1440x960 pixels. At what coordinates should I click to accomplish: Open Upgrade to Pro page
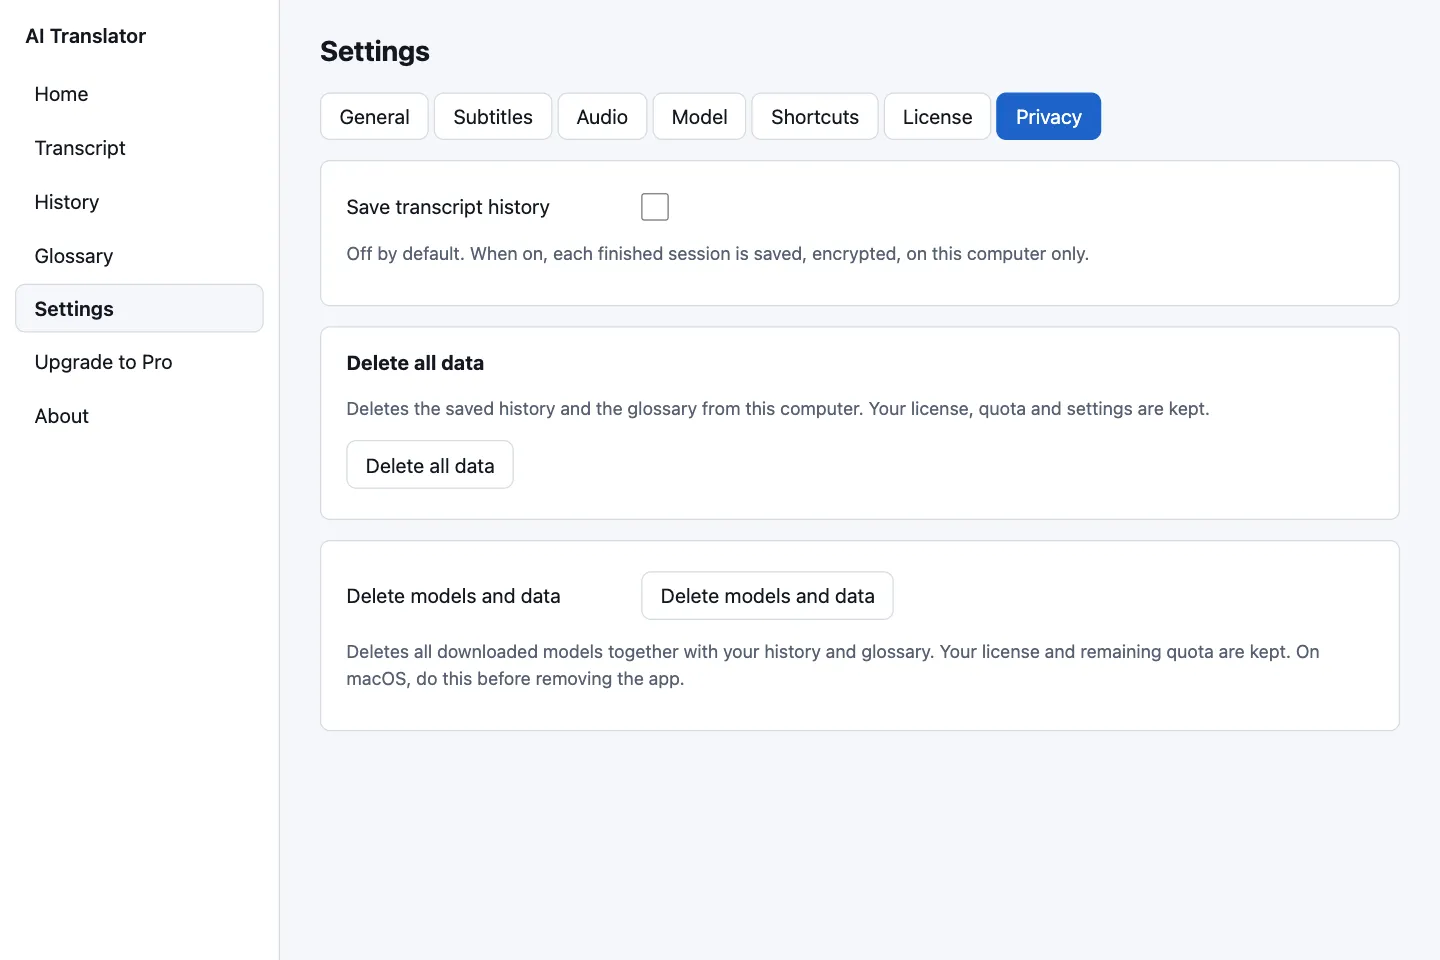click(139, 362)
